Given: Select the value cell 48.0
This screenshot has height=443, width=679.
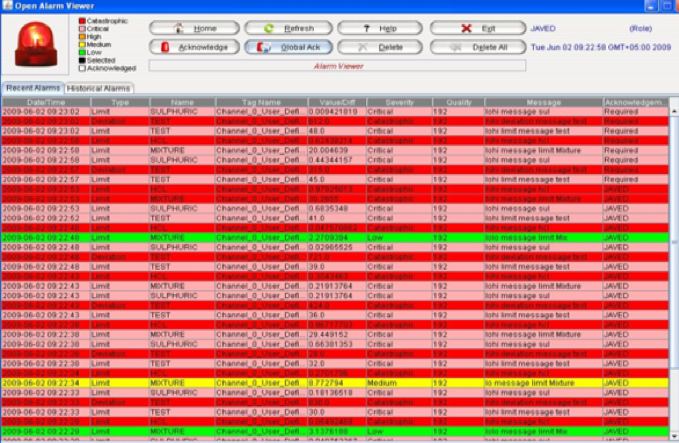Looking at the screenshot, I should (337, 131).
